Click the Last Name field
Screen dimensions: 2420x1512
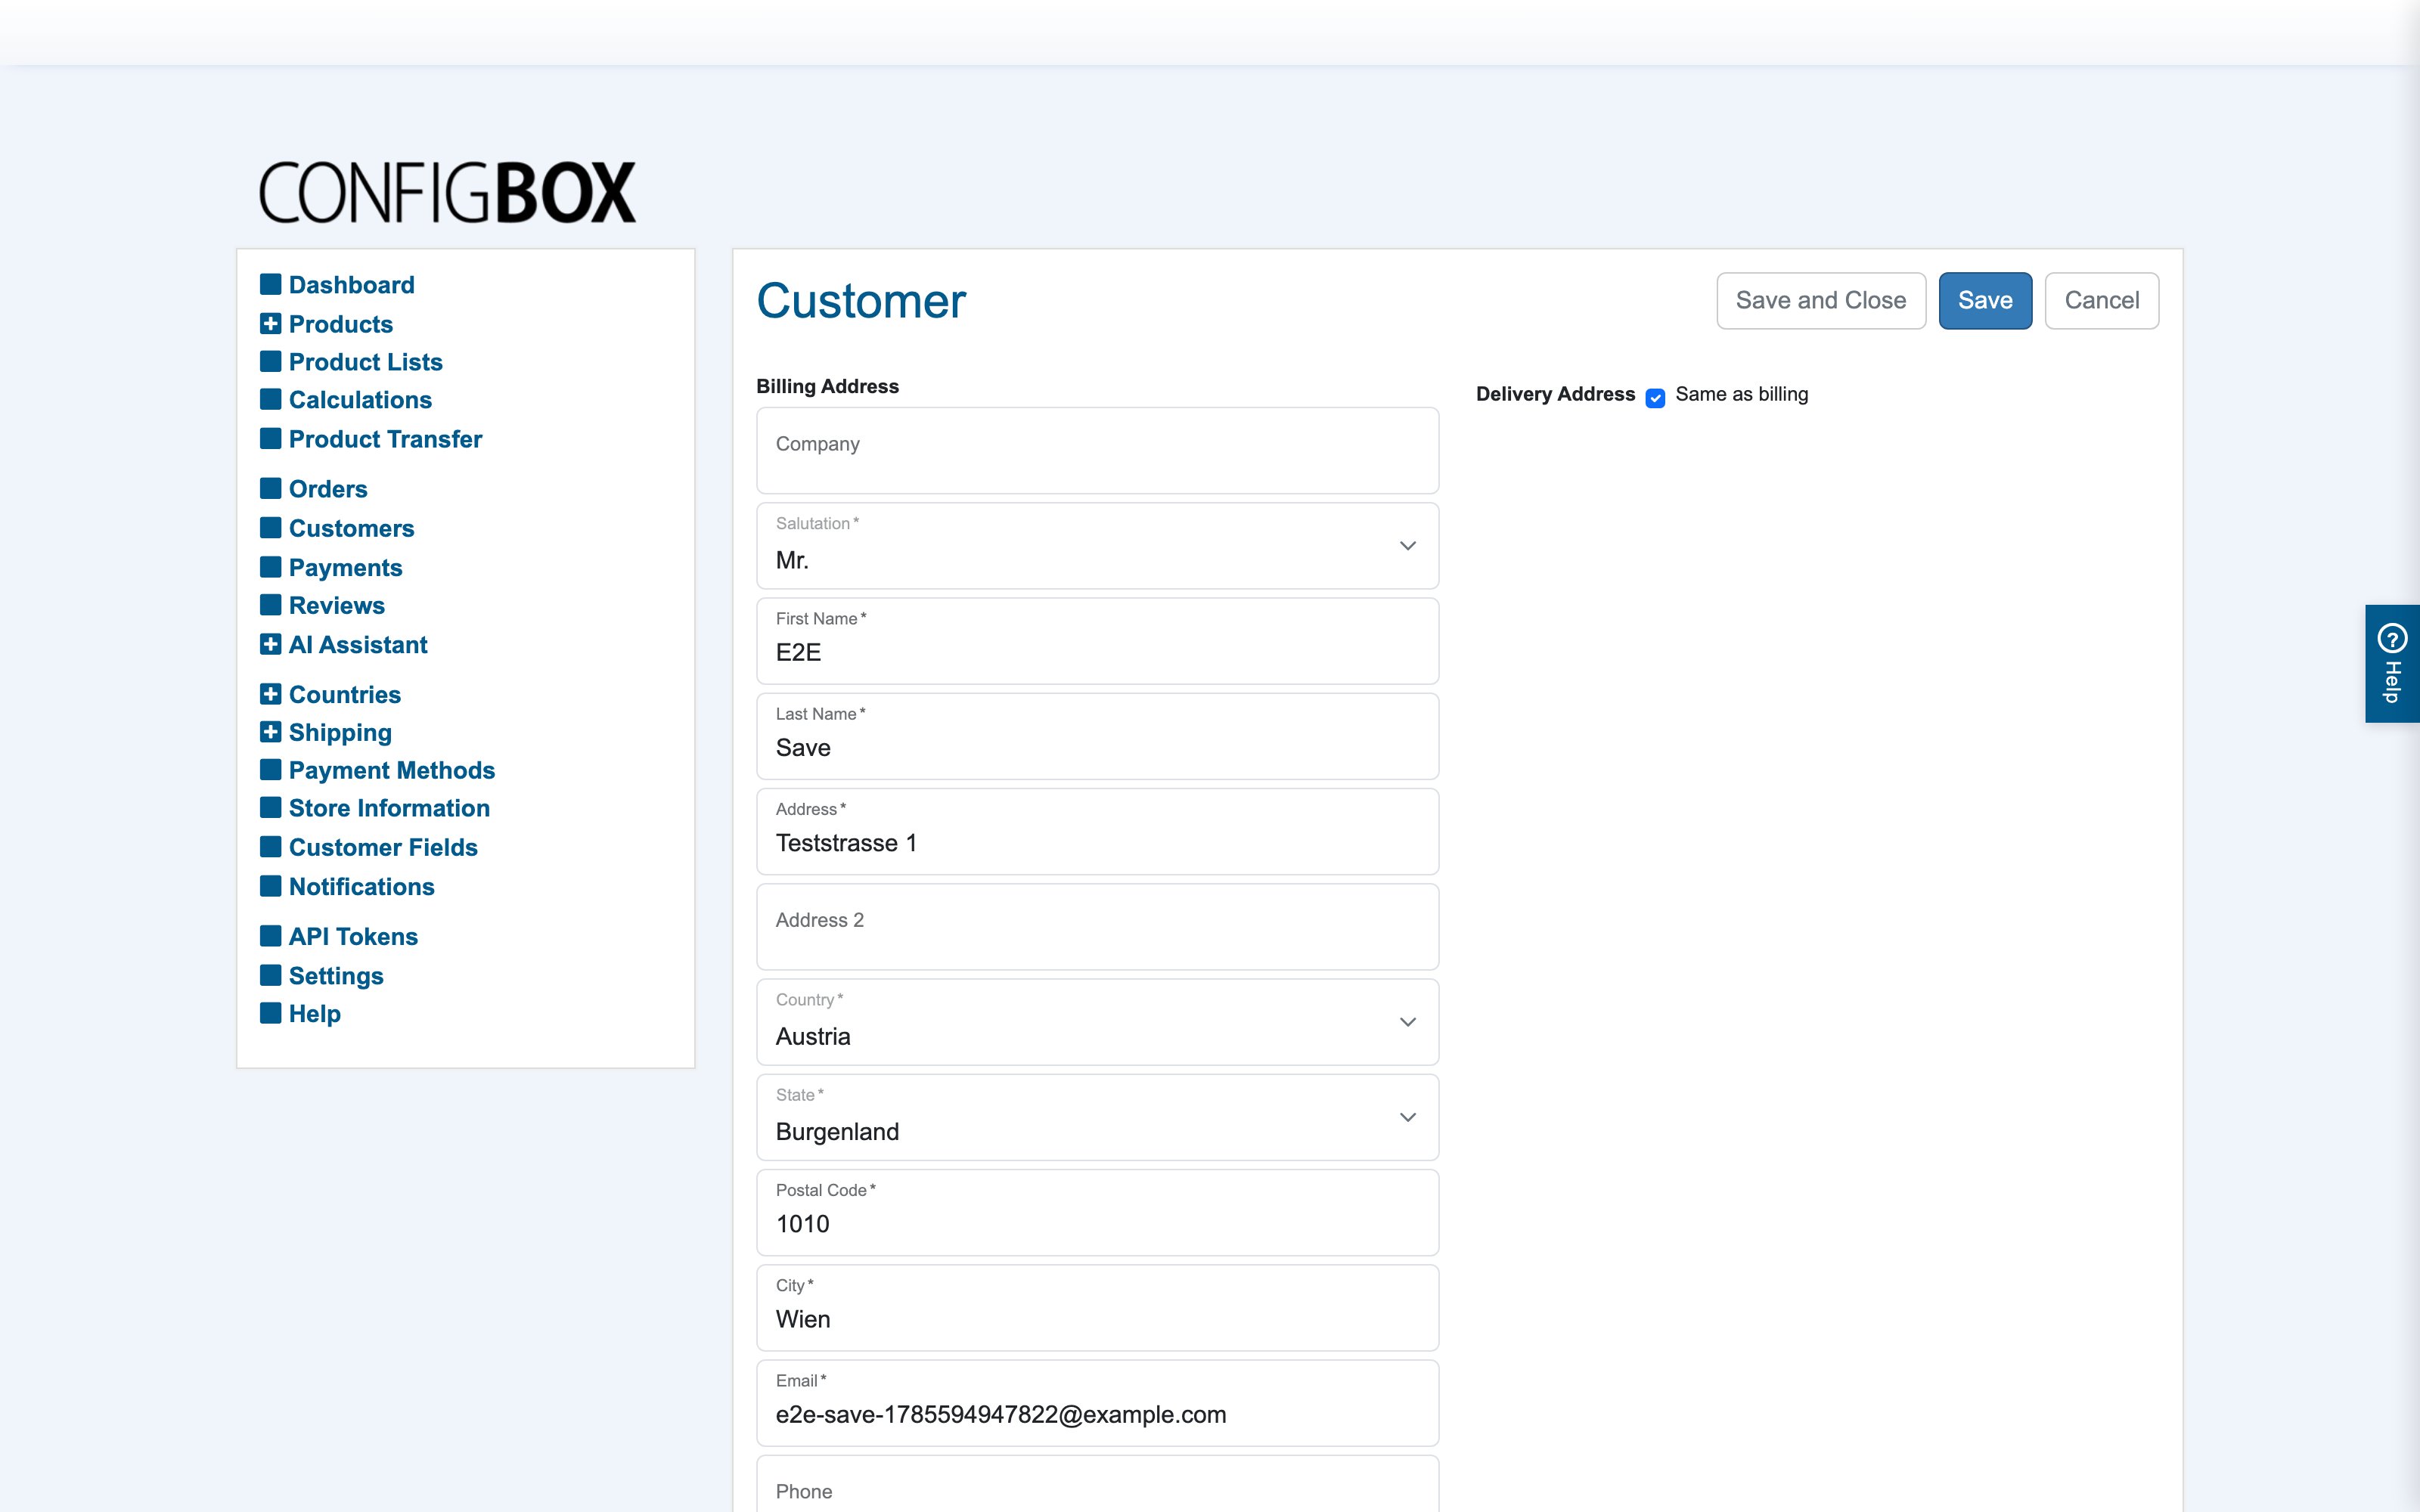(x=1097, y=736)
